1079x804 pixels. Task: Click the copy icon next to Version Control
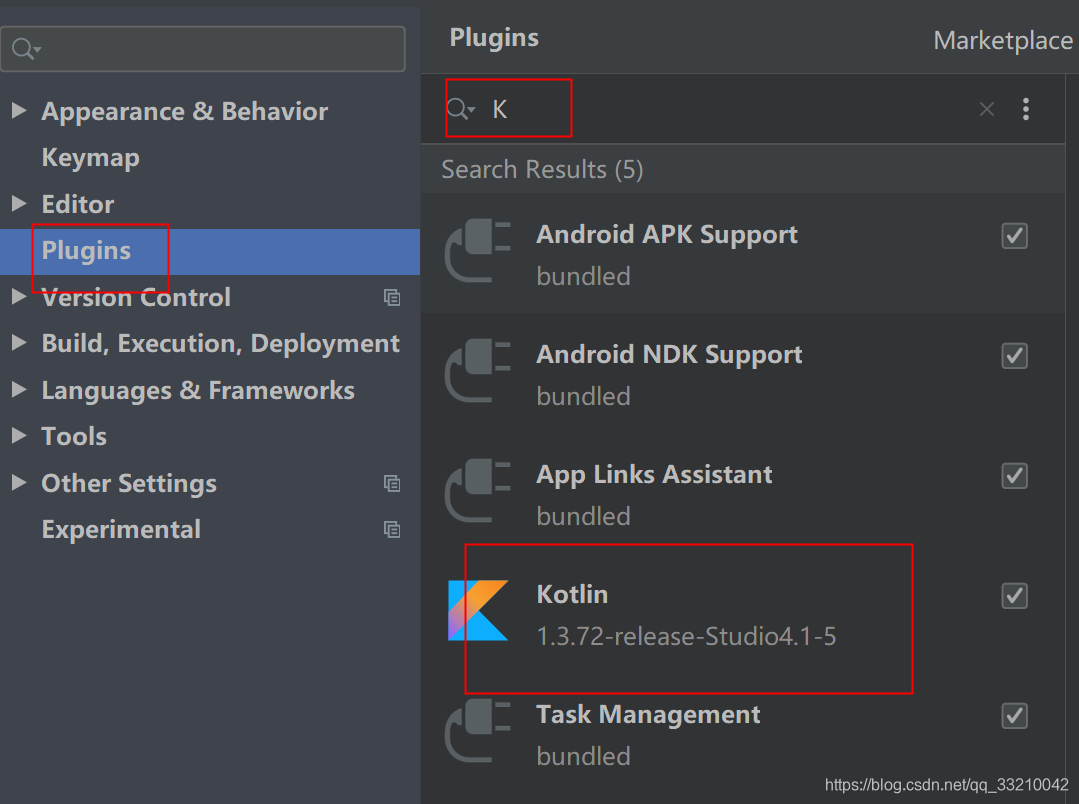(392, 297)
